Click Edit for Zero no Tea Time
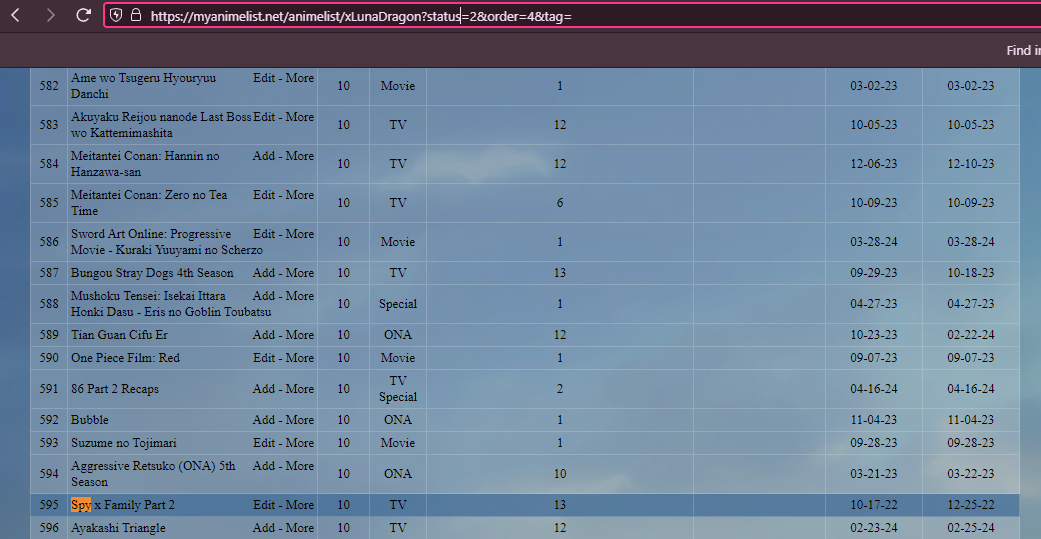The image size is (1041, 539). pos(264,195)
